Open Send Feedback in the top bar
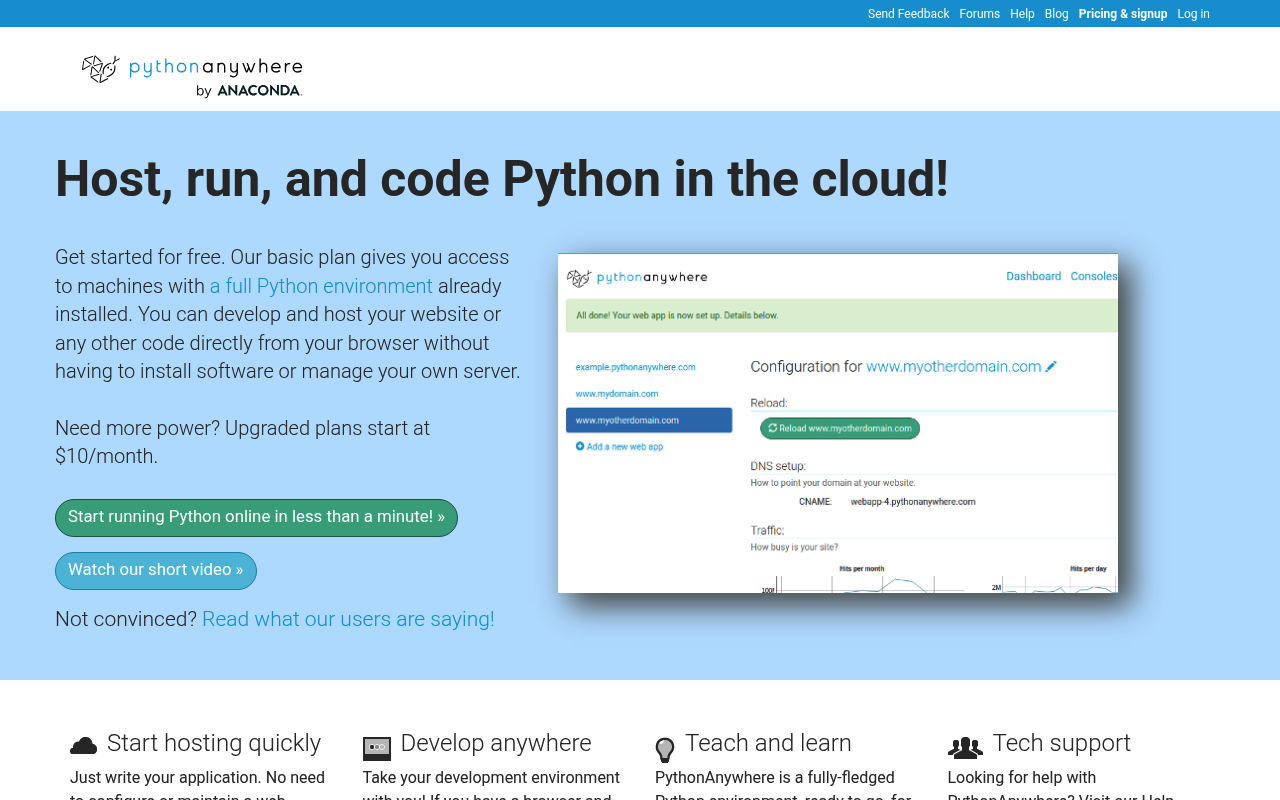This screenshot has height=800, width=1280. (909, 14)
